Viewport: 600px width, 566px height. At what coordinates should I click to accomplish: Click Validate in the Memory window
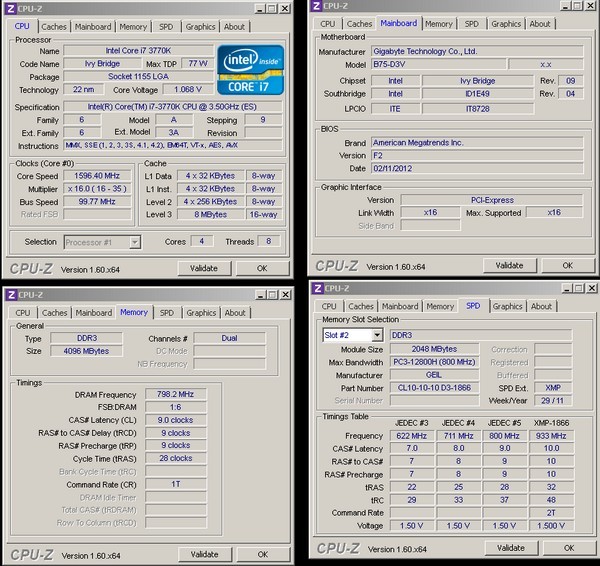click(x=205, y=554)
